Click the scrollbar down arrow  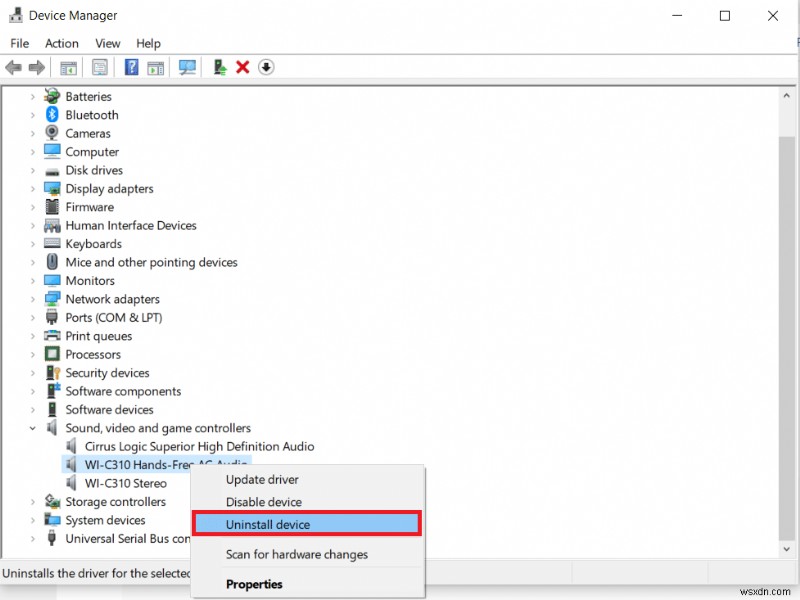pos(786,549)
